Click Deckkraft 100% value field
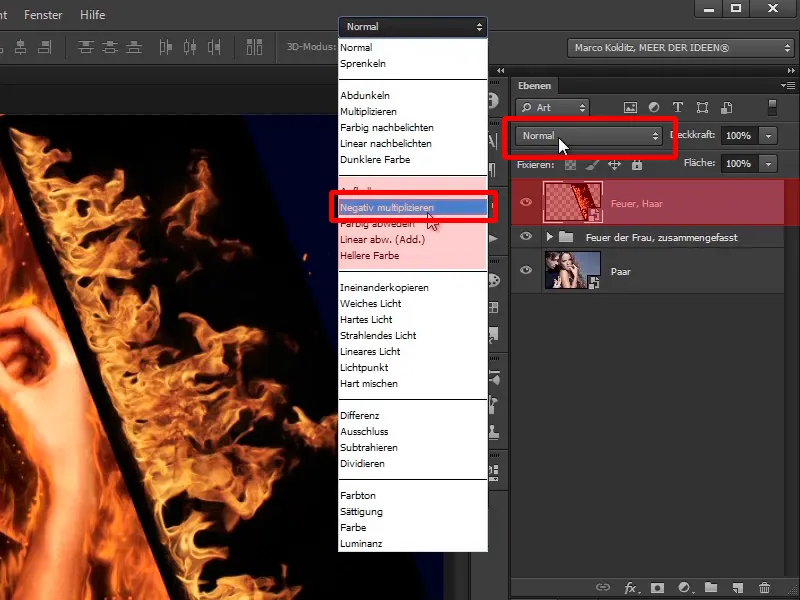800x600 pixels. click(x=739, y=136)
